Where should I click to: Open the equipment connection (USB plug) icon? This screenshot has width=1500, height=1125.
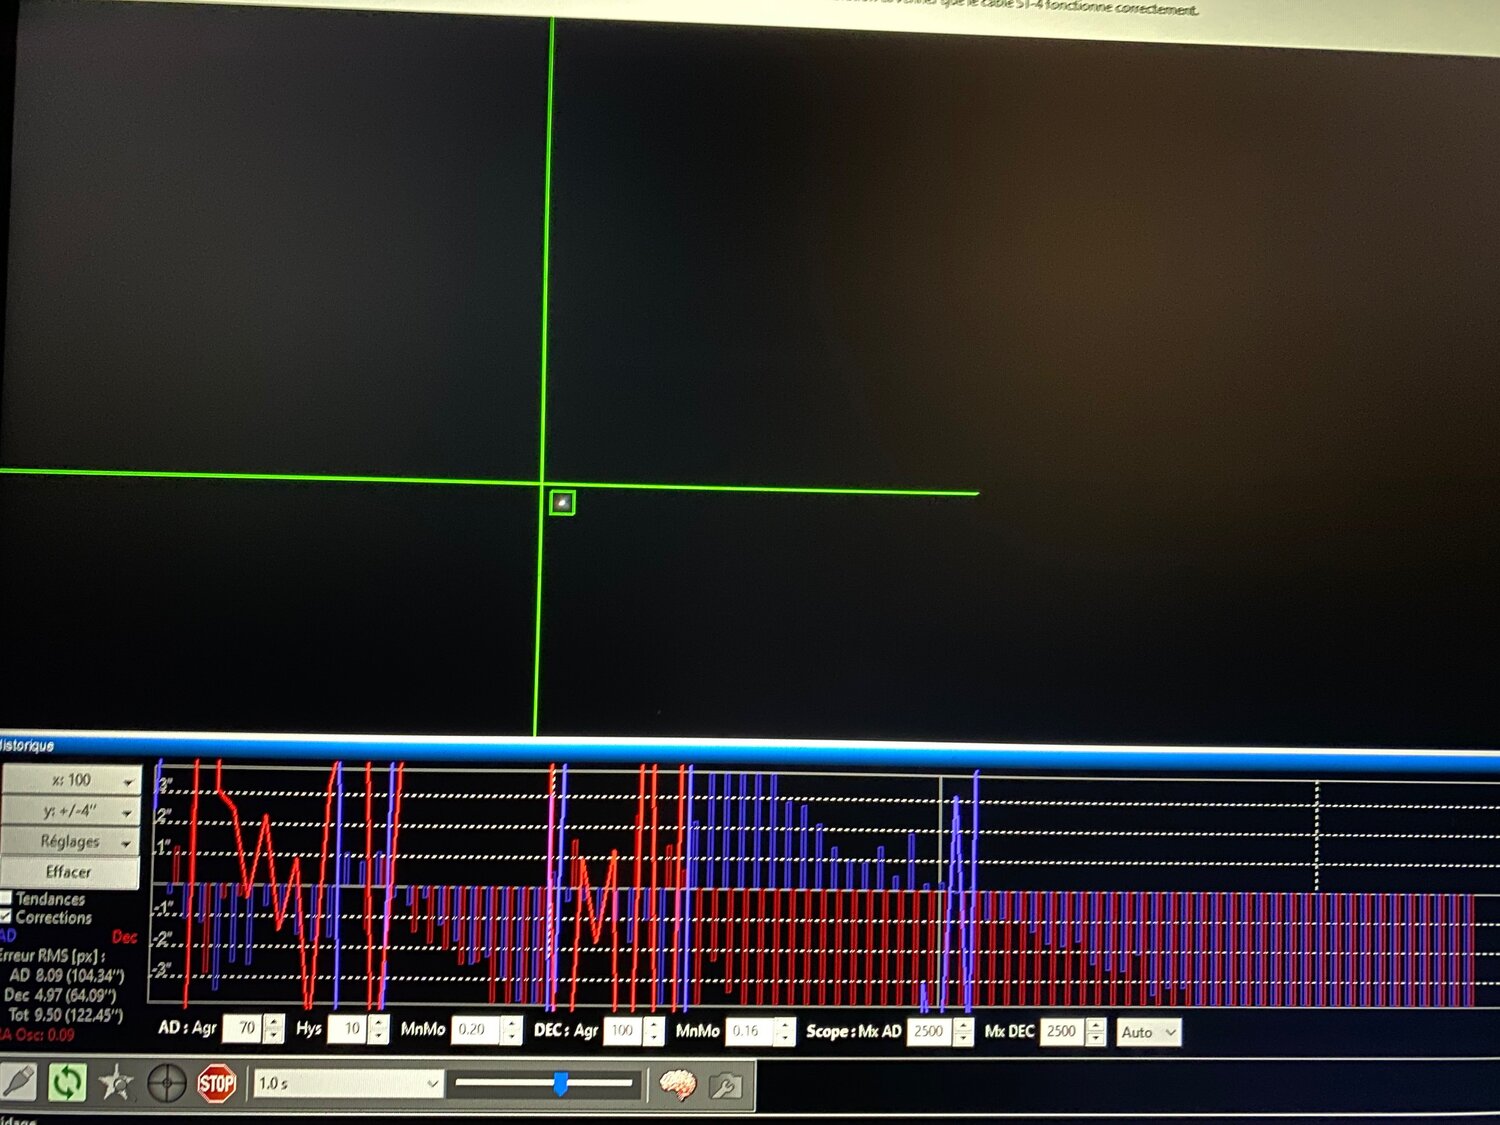coord(19,1081)
